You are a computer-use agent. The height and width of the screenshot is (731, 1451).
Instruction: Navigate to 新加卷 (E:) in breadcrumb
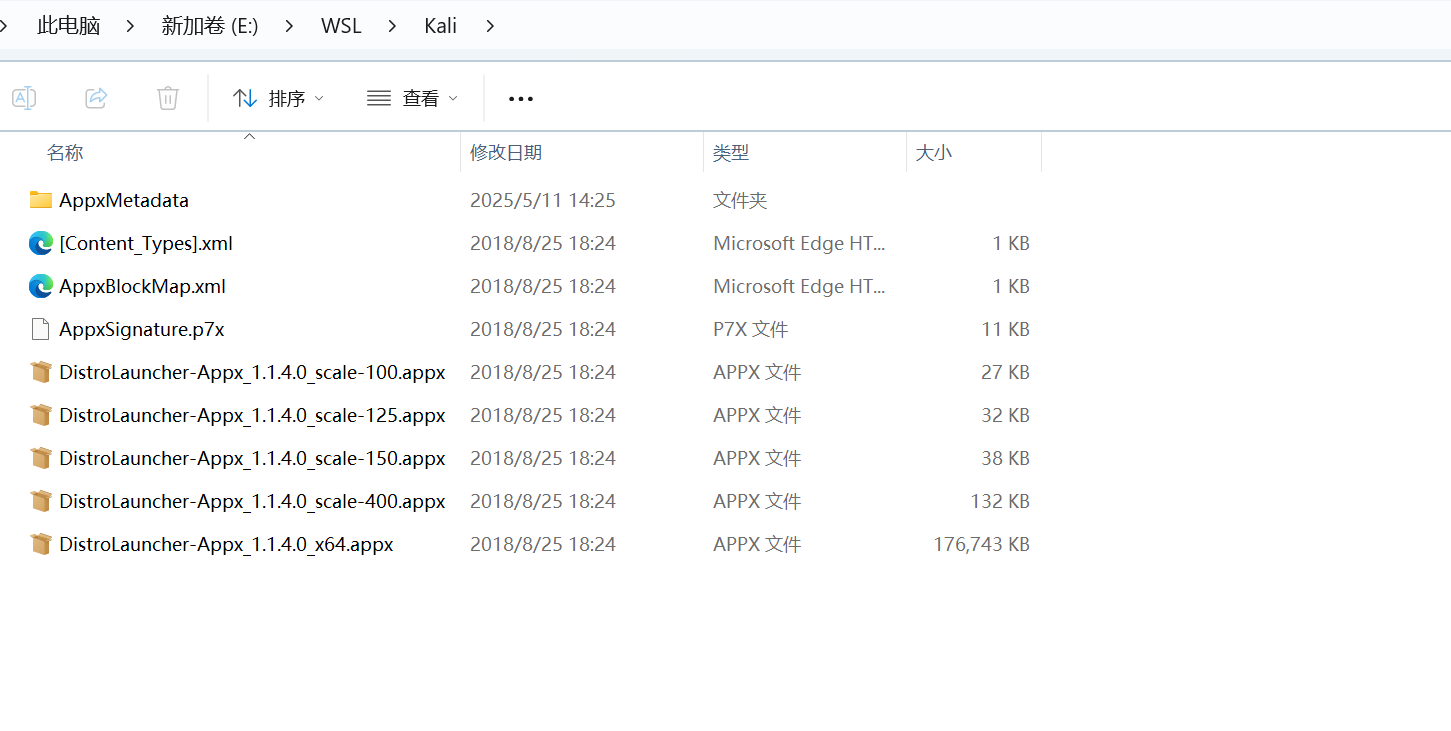click(x=210, y=26)
